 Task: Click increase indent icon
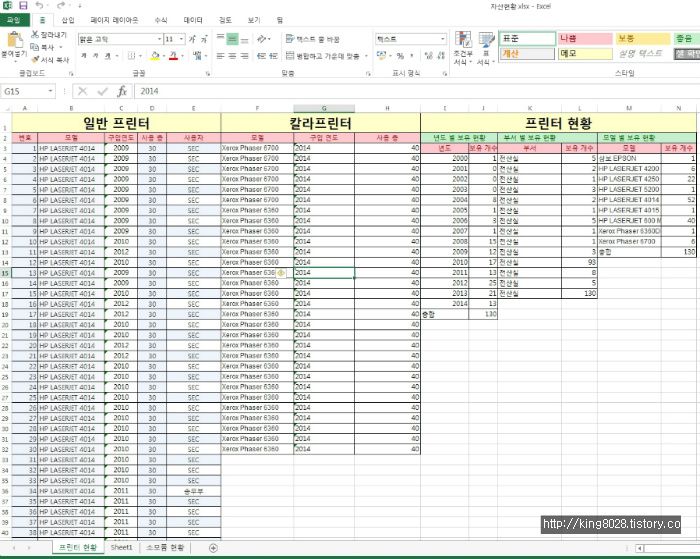274,56
